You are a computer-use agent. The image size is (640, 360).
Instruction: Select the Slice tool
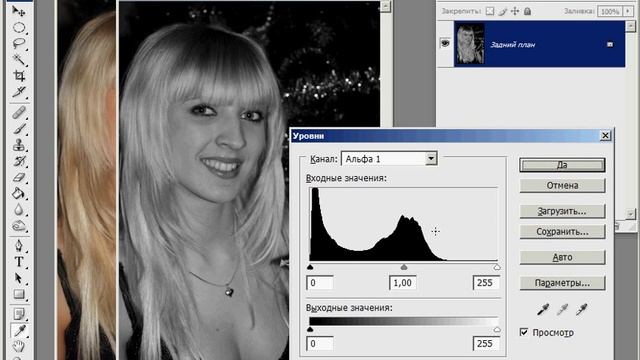[x=19, y=92]
